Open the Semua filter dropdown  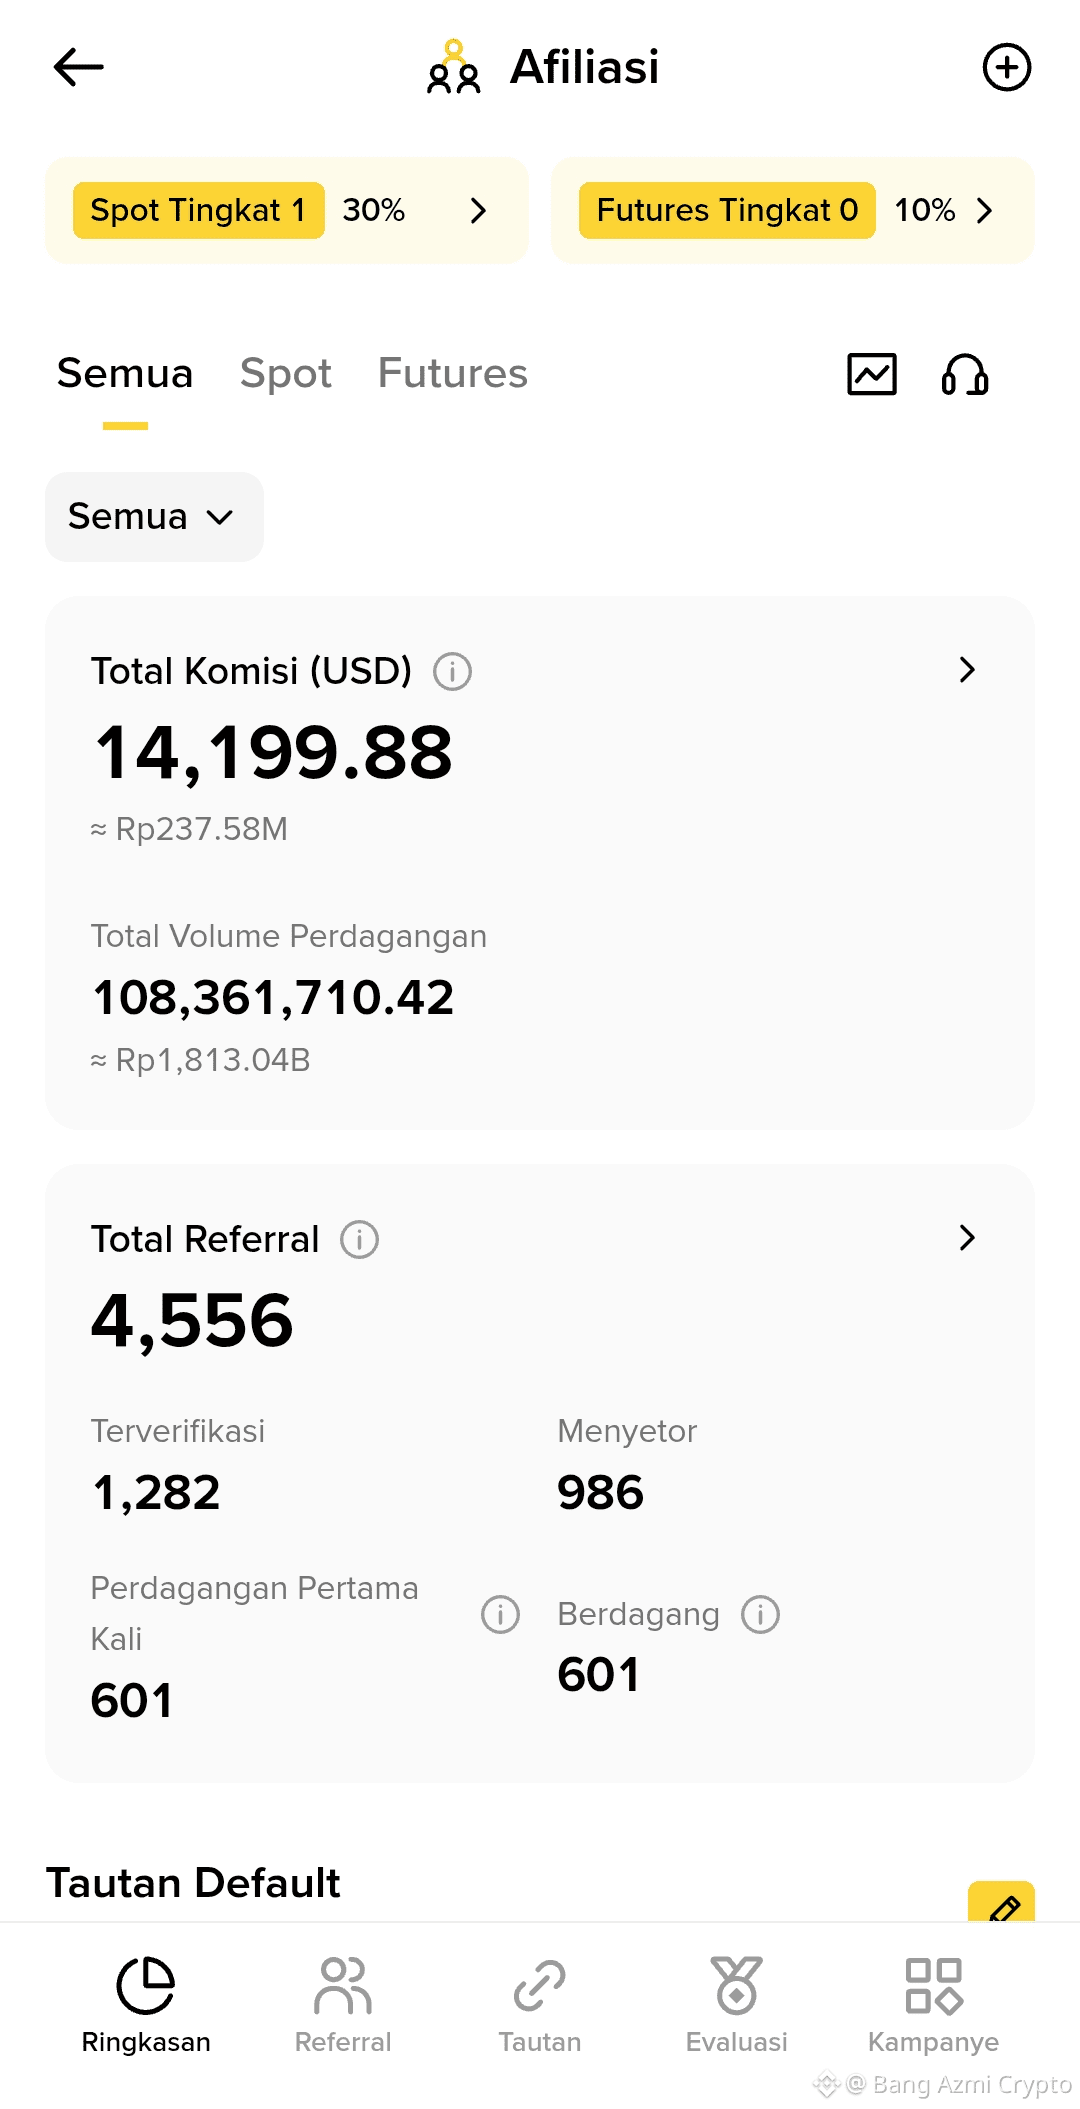pos(154,517)
